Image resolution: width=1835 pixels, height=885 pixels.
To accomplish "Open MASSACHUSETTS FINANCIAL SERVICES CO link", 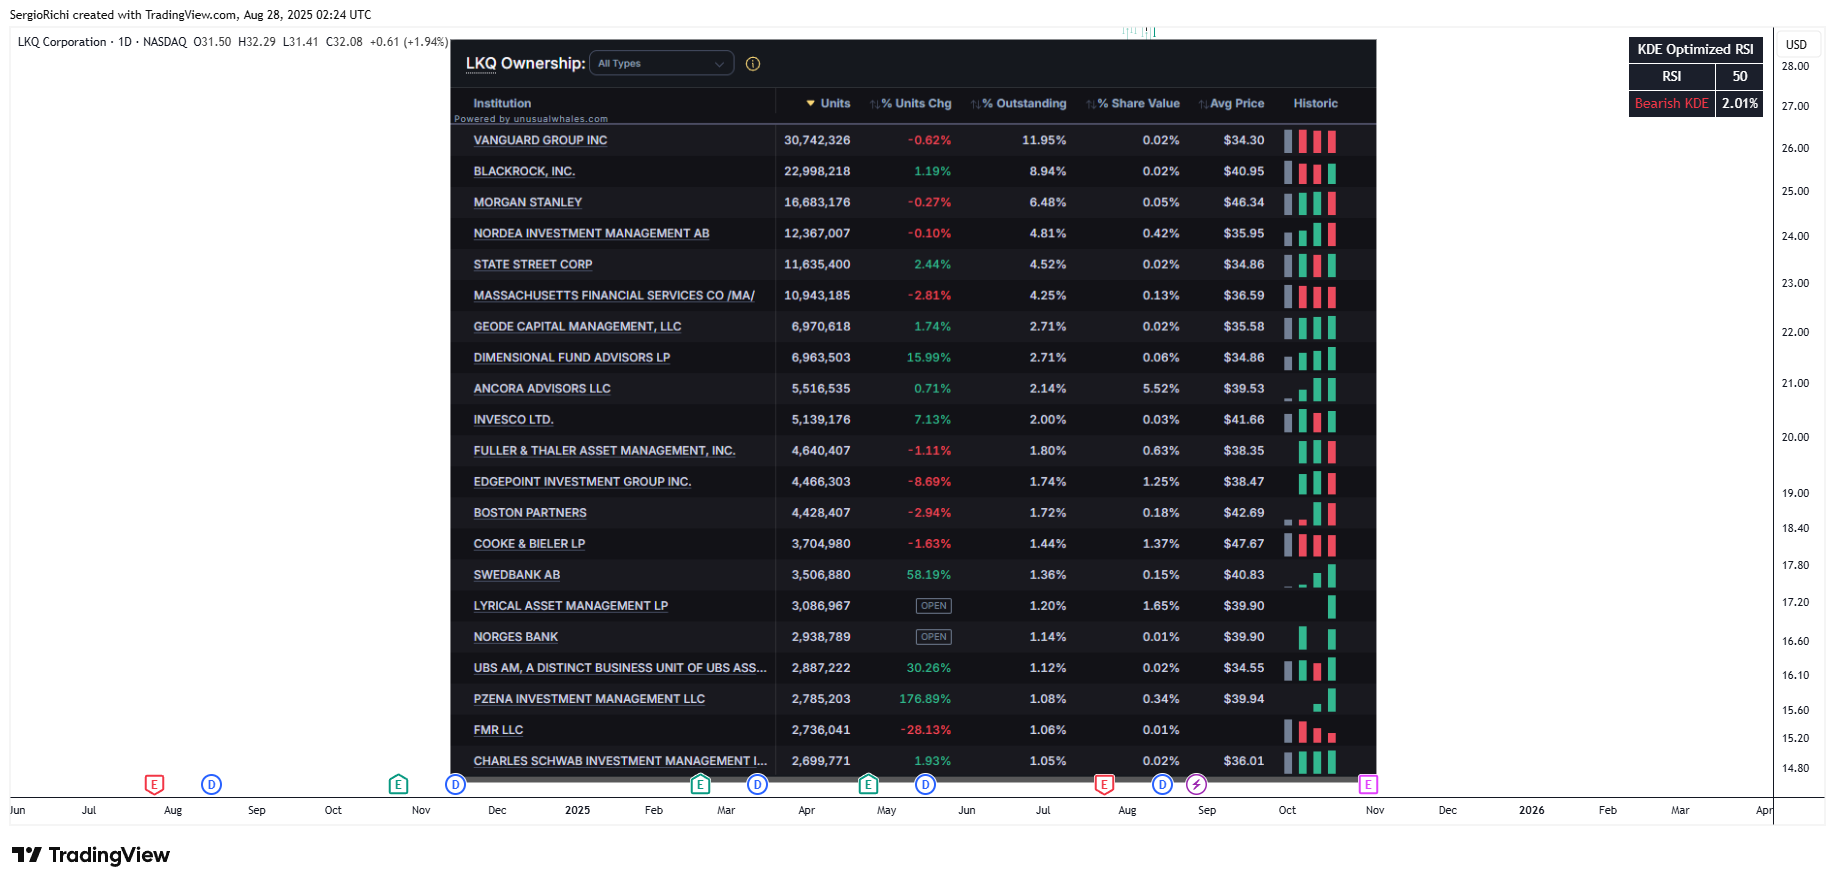I will tap(614, 295).
